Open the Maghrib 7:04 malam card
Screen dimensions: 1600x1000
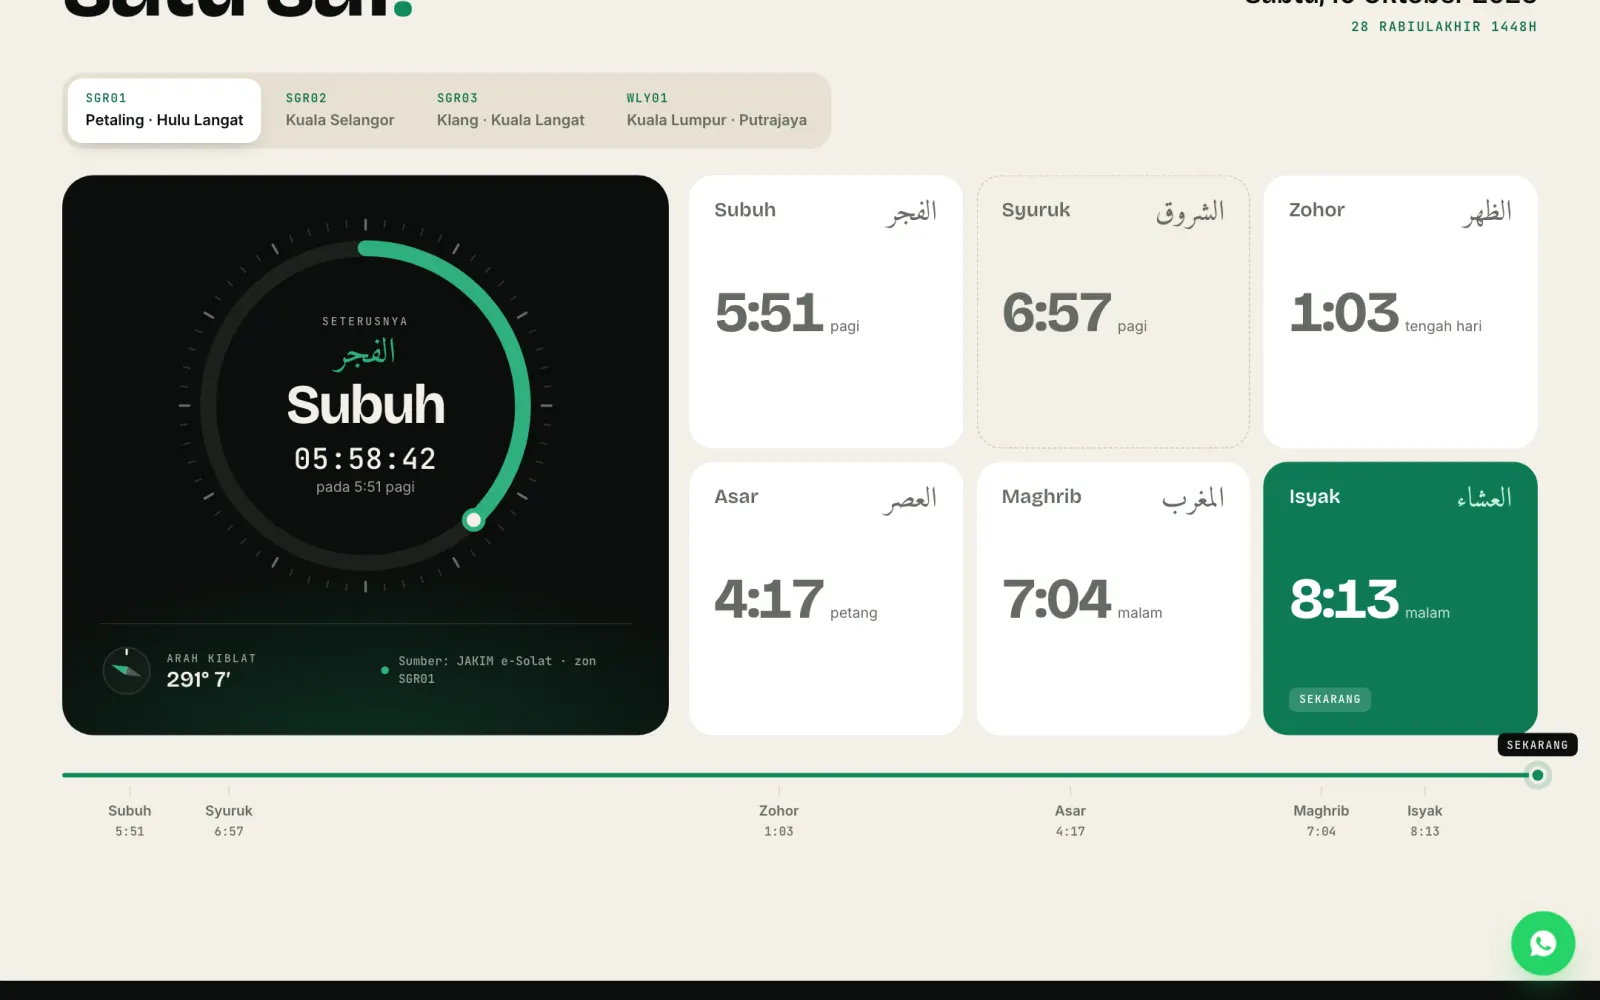tap(1113, 598)
